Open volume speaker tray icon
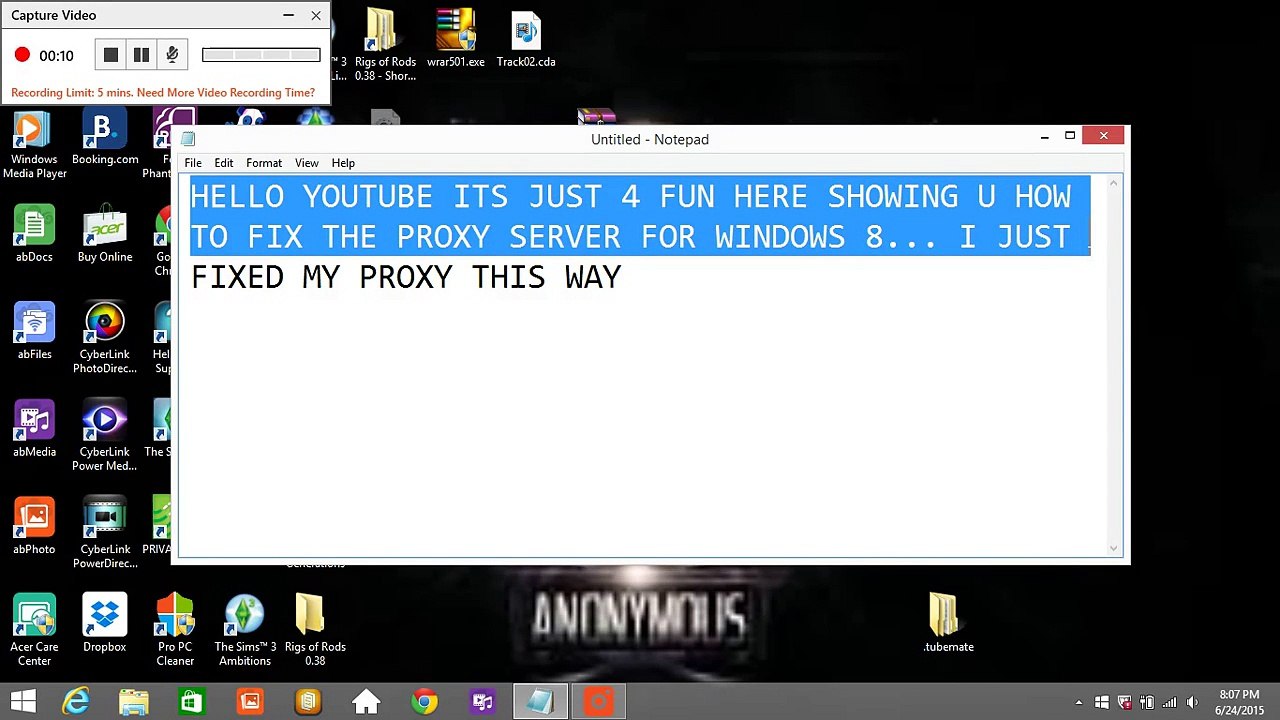 (x=1191, y=703)
